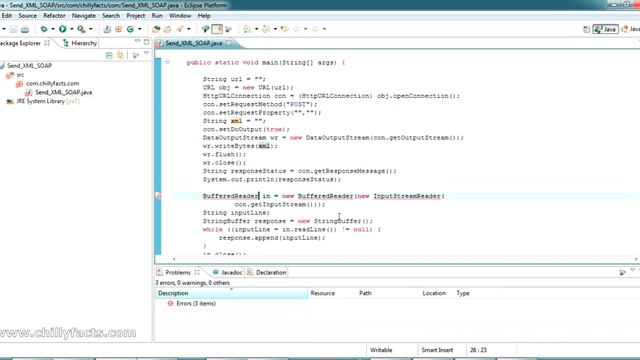Screen dimensions: 640x360
Task: Open the Next Annotation dropdown arrow
Action: 256,29
